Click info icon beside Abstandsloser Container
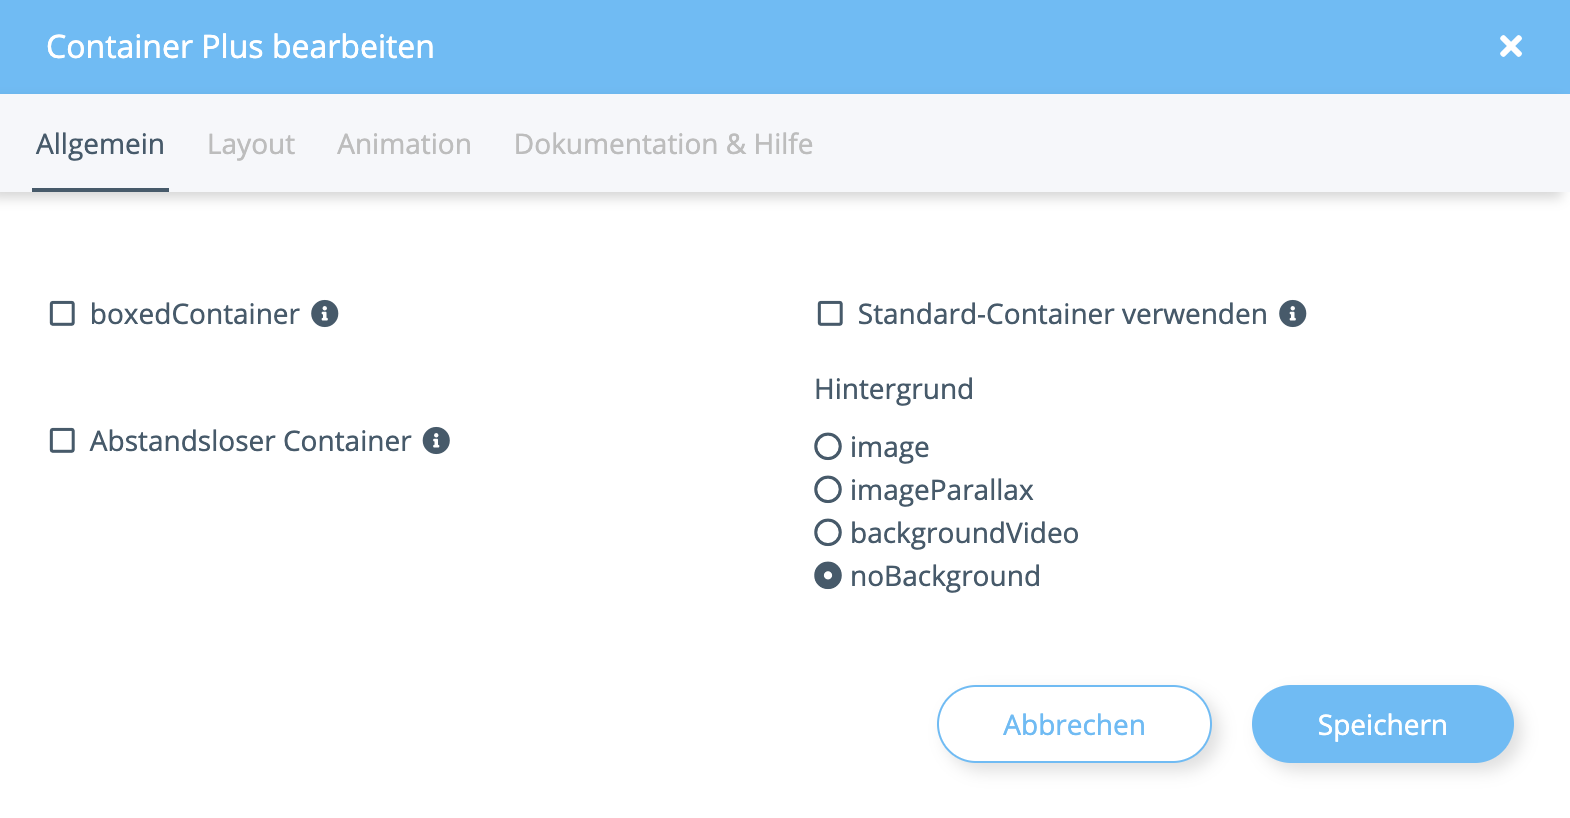 [436, 441]
